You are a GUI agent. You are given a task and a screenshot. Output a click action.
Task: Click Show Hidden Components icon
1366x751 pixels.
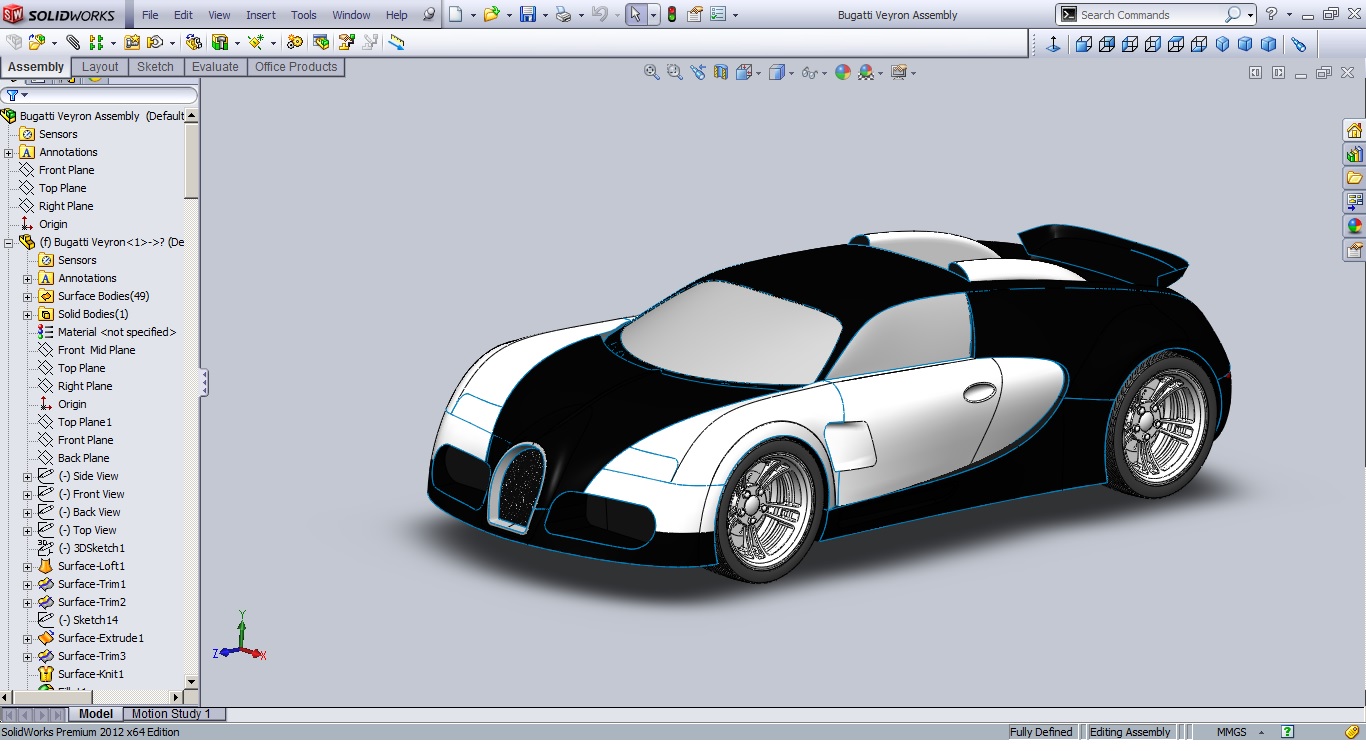194,43
